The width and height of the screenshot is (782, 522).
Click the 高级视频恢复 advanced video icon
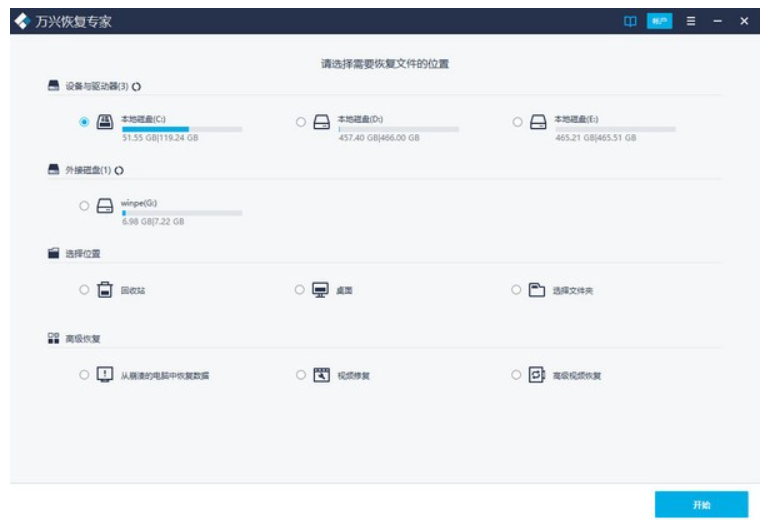pos(537,374)
